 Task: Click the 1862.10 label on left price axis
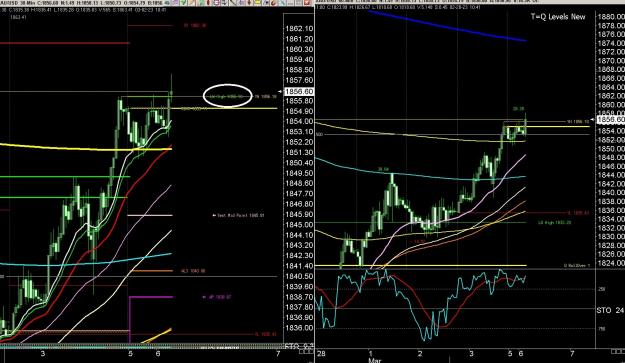point(299,28)
